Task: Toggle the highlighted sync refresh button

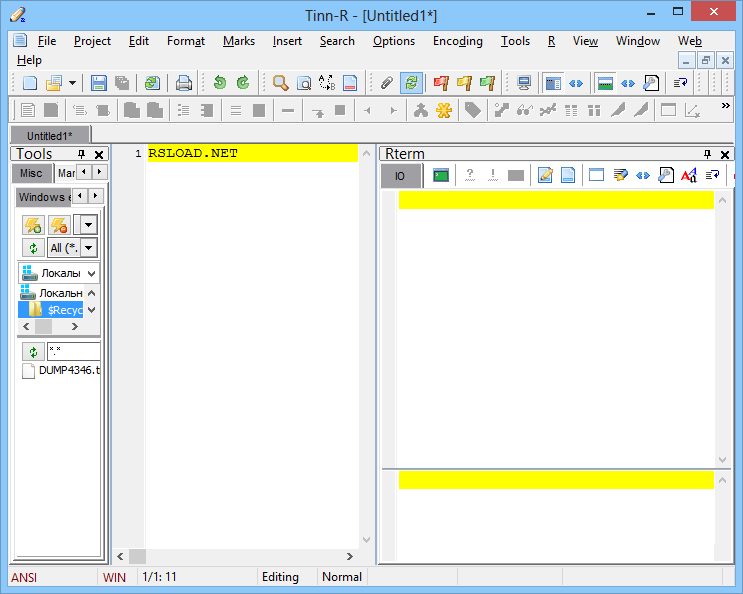Action: [411, 83]
